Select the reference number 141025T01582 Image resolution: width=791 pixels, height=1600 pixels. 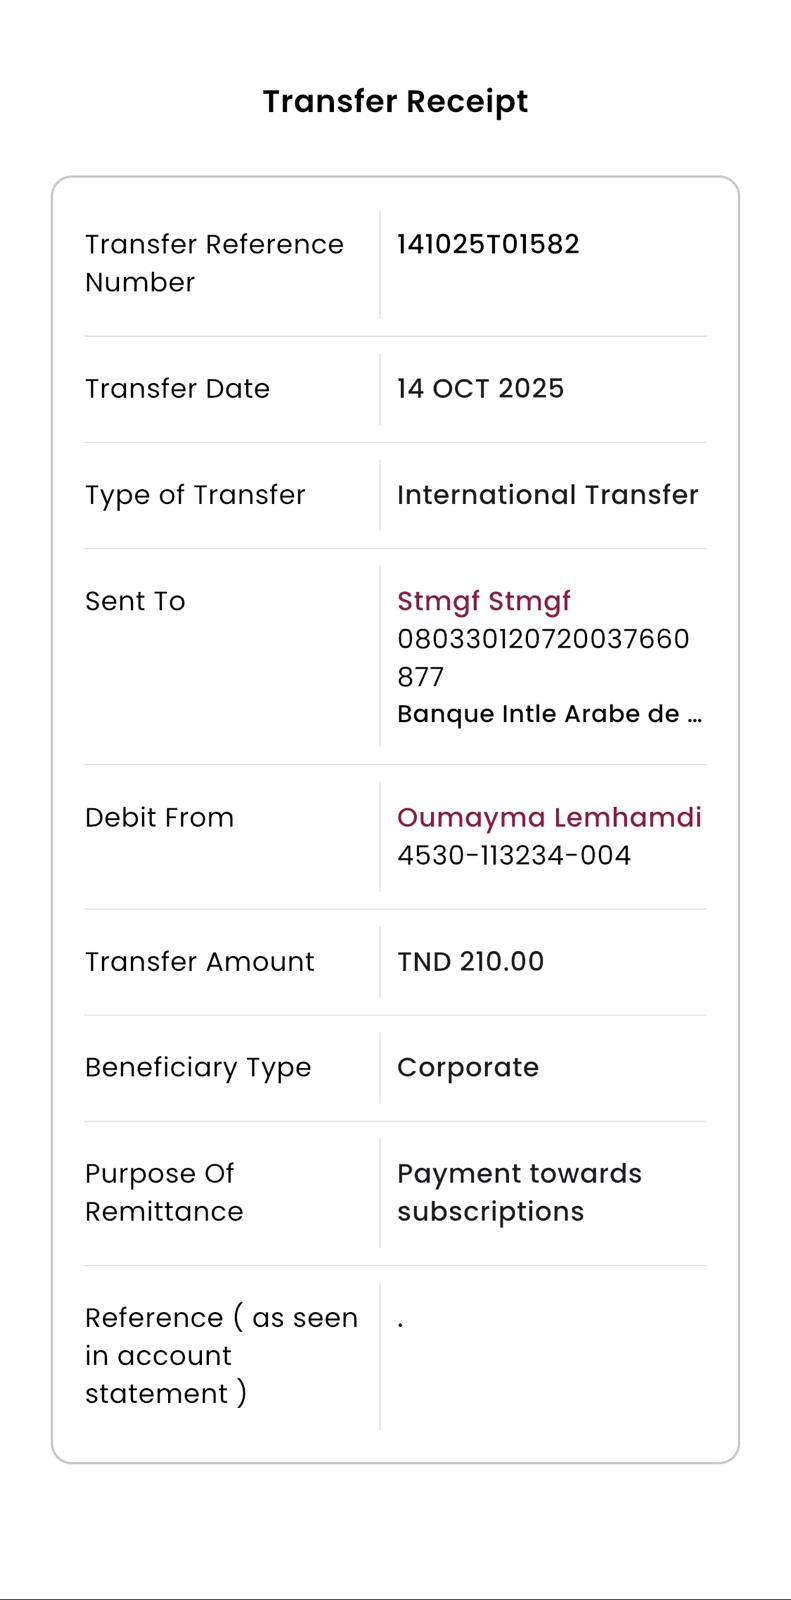(488, 245)
